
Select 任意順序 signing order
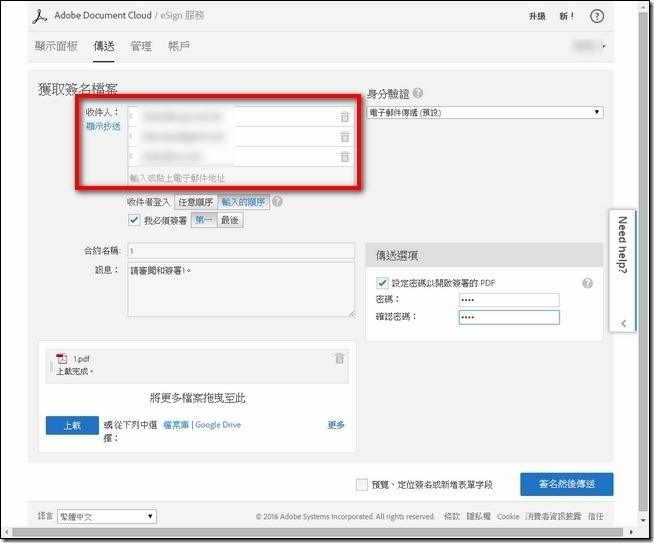(x=196, y=202)
